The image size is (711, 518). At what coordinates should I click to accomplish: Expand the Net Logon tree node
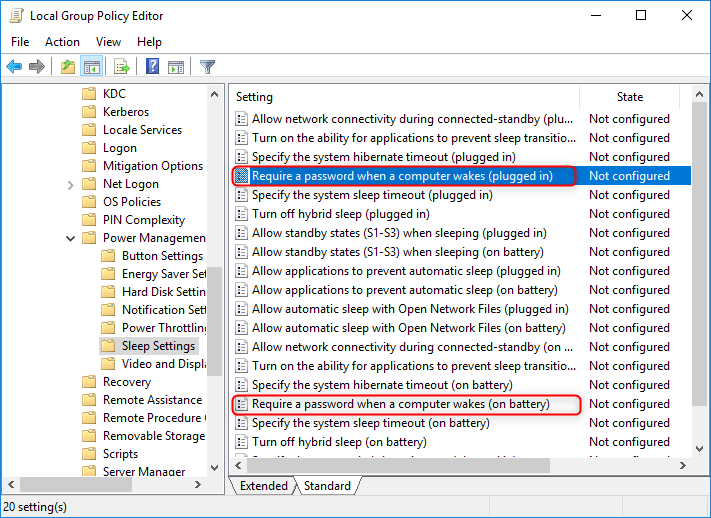tap(70, 184)
